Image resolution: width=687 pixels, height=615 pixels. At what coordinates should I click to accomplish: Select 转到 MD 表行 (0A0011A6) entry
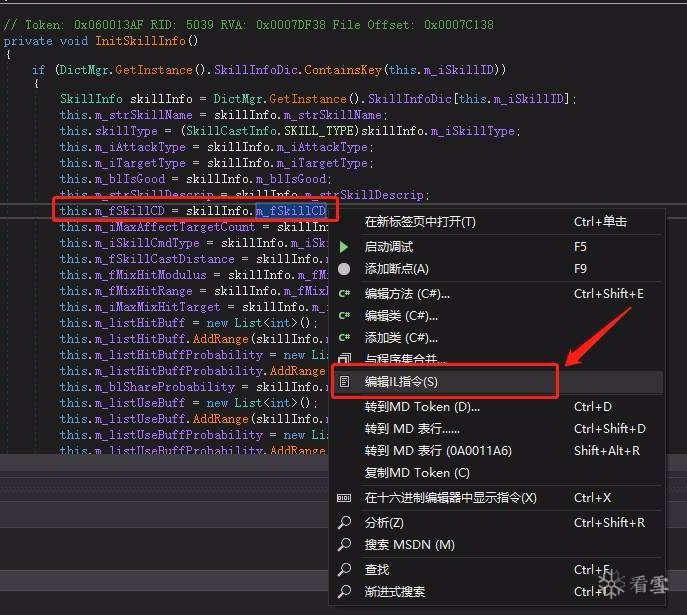coord(438,451)
